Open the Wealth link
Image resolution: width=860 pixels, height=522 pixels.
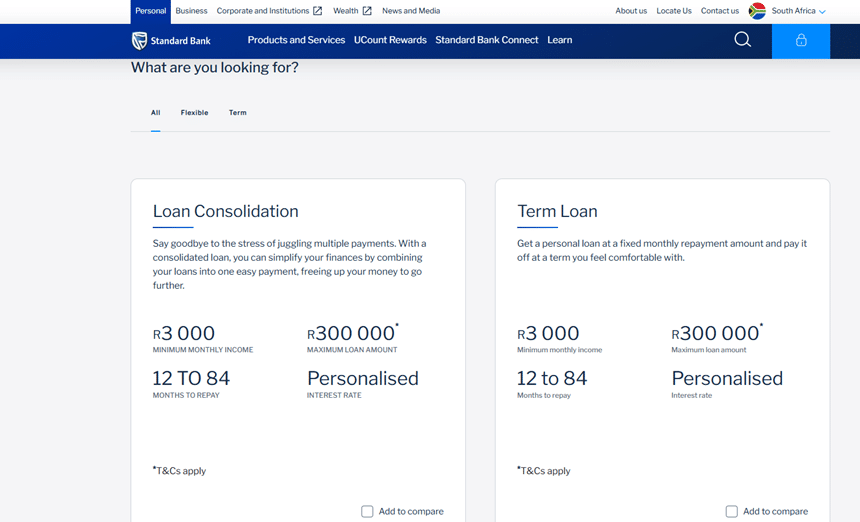point(346,11)
